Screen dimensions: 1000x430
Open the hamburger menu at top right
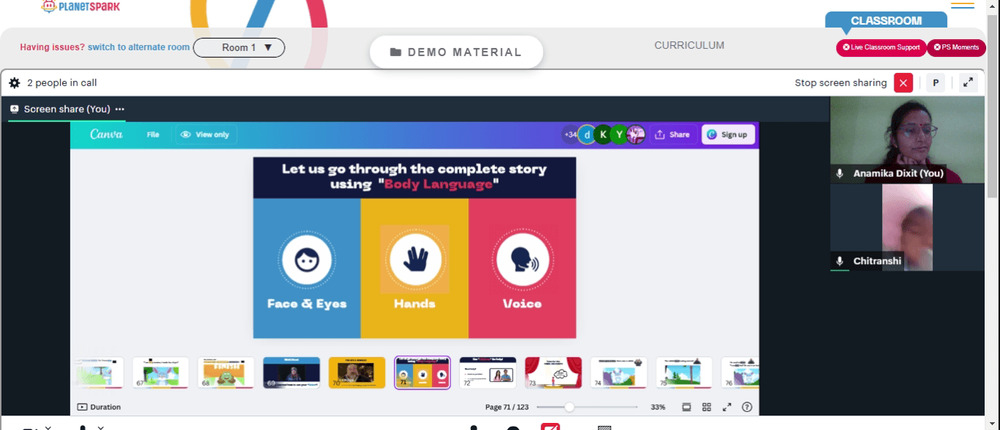tap(963, 6)
